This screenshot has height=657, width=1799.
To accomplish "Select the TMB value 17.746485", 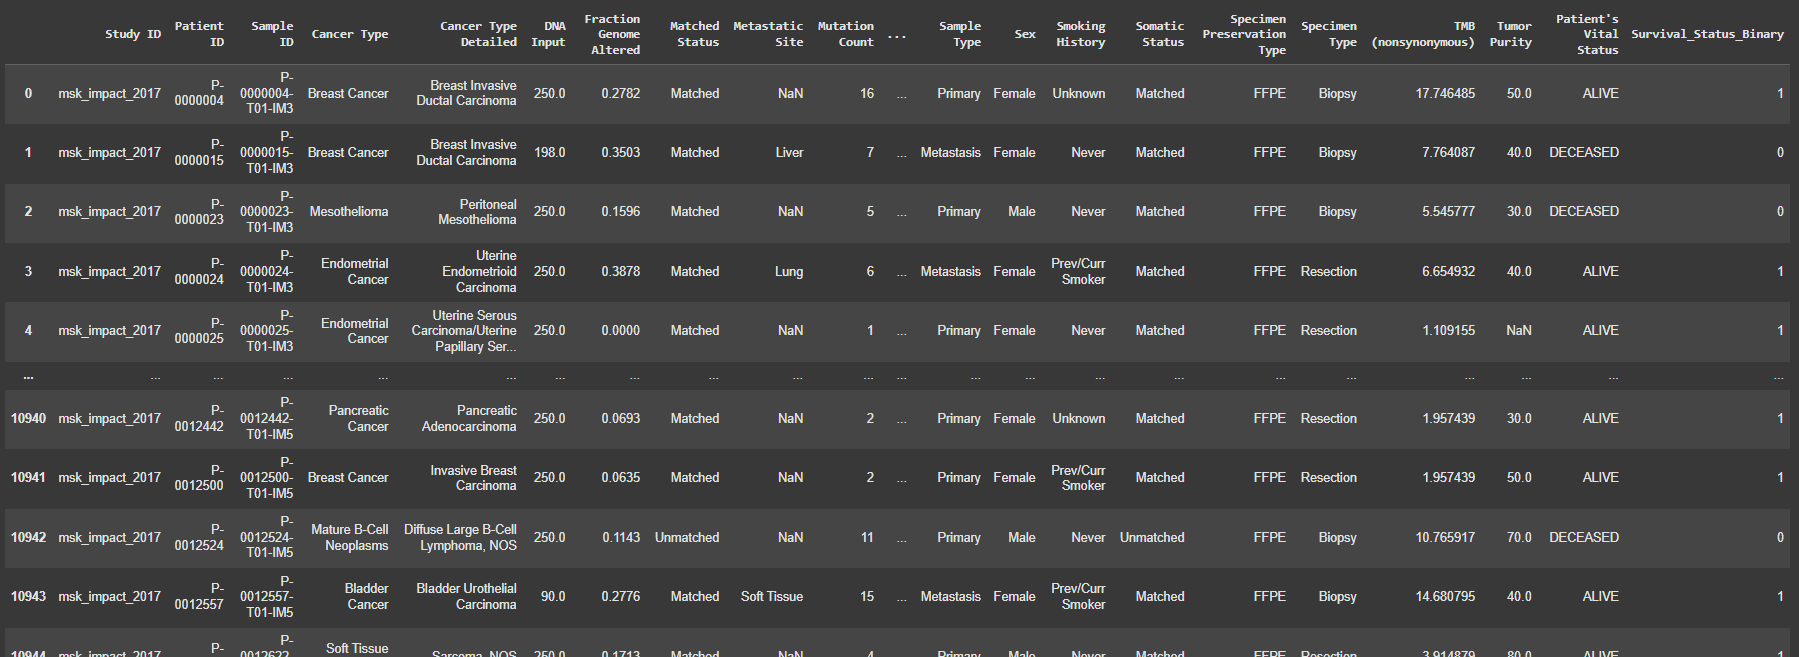I will pos(1445,94).
